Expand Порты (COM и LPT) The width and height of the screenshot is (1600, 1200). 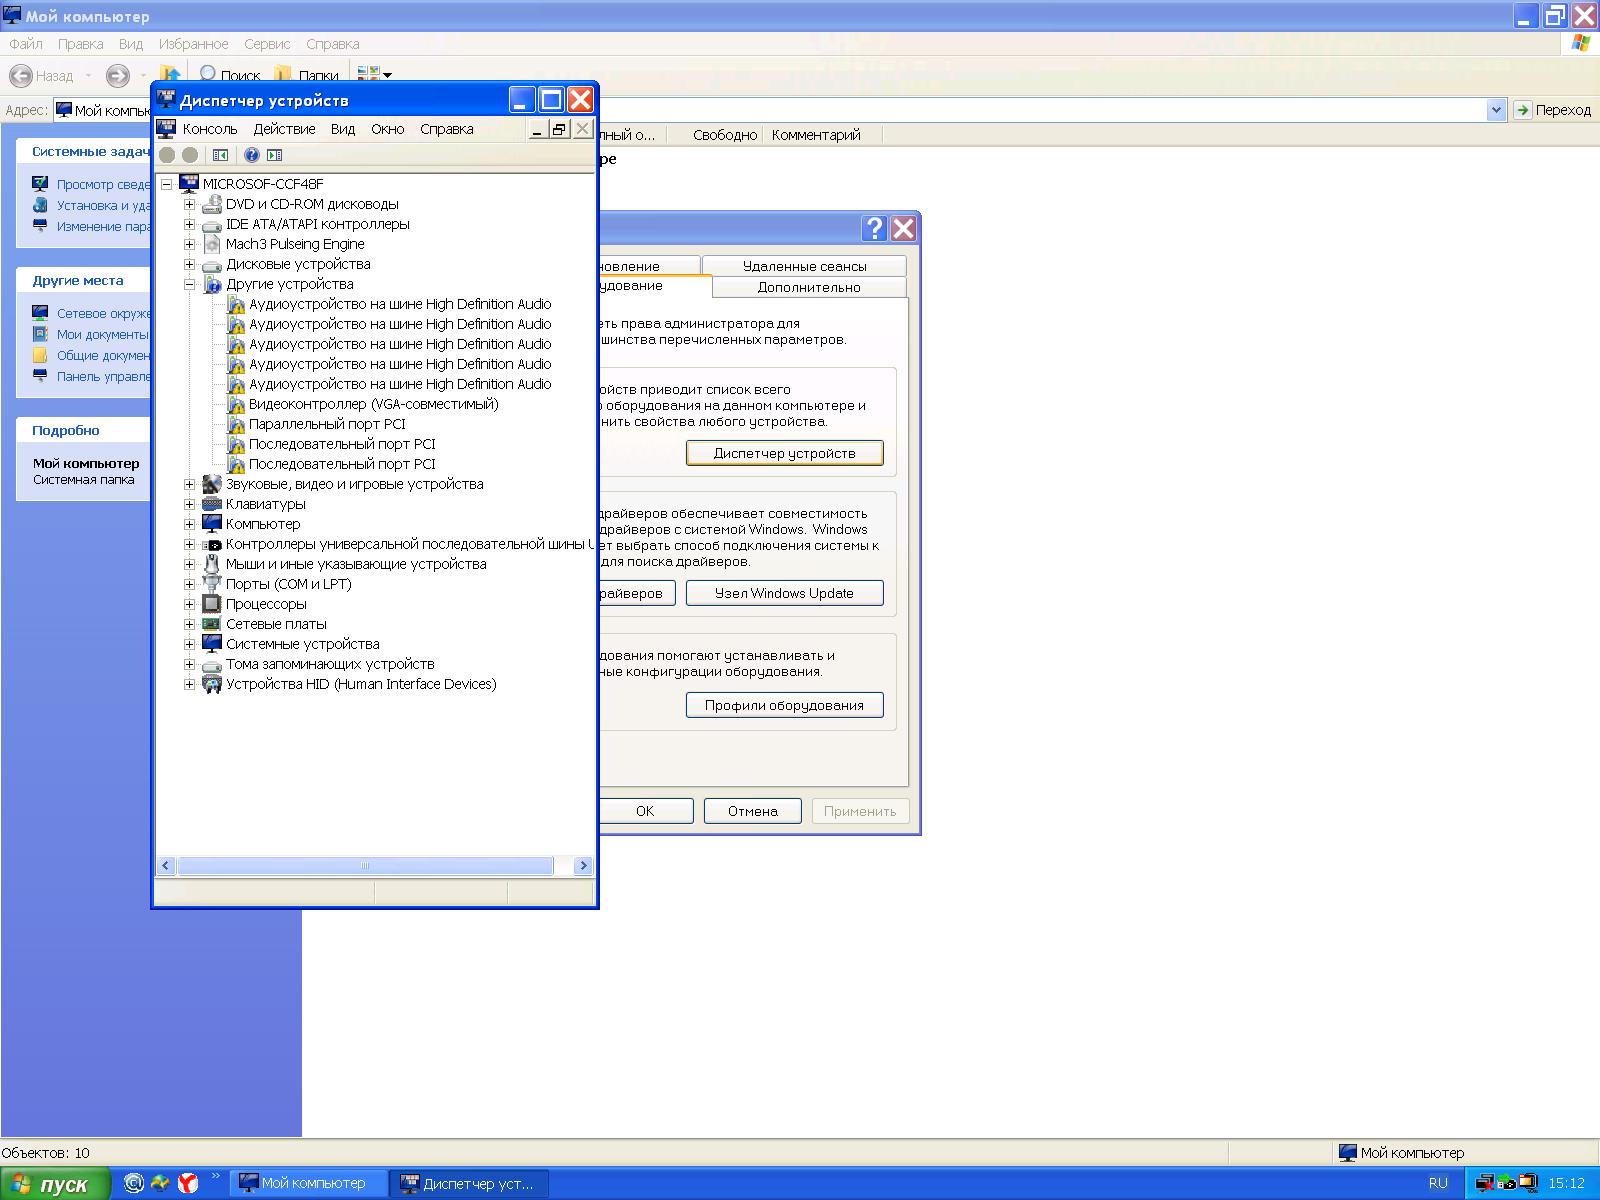tap(189, 584)
